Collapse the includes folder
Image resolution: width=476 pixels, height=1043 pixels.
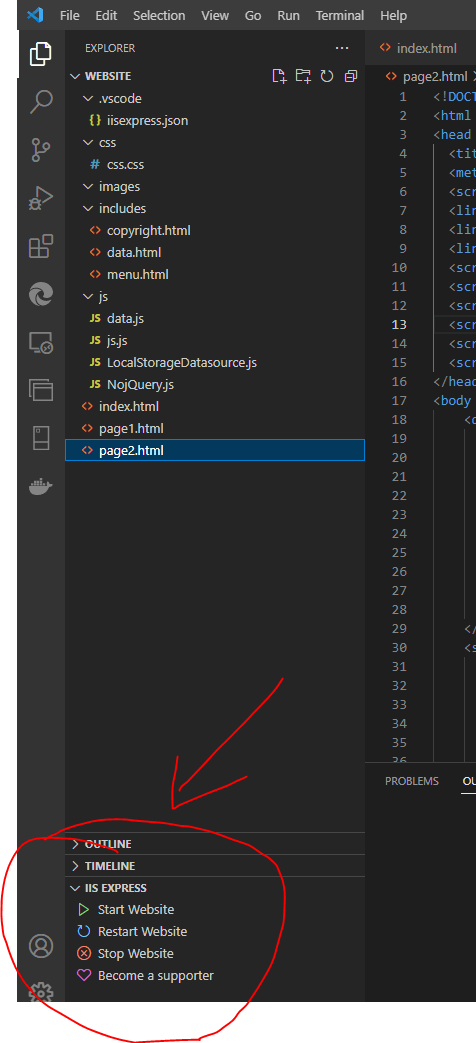pyautogui.click(x=88, y=209)
